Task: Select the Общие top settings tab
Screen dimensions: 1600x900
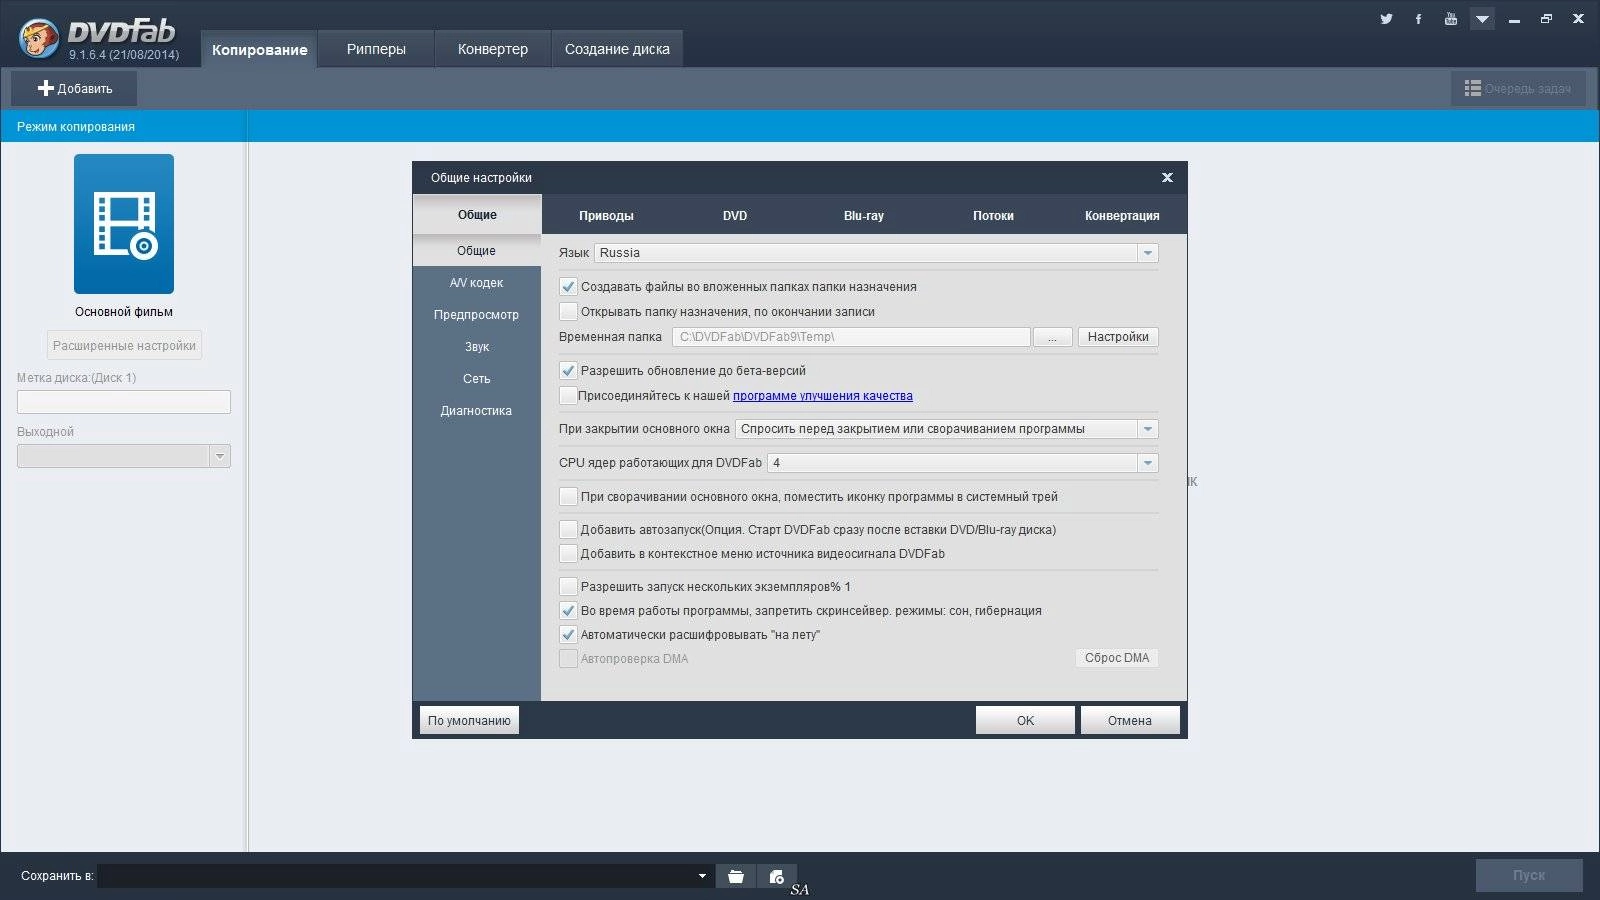Action: click(477, 214)
